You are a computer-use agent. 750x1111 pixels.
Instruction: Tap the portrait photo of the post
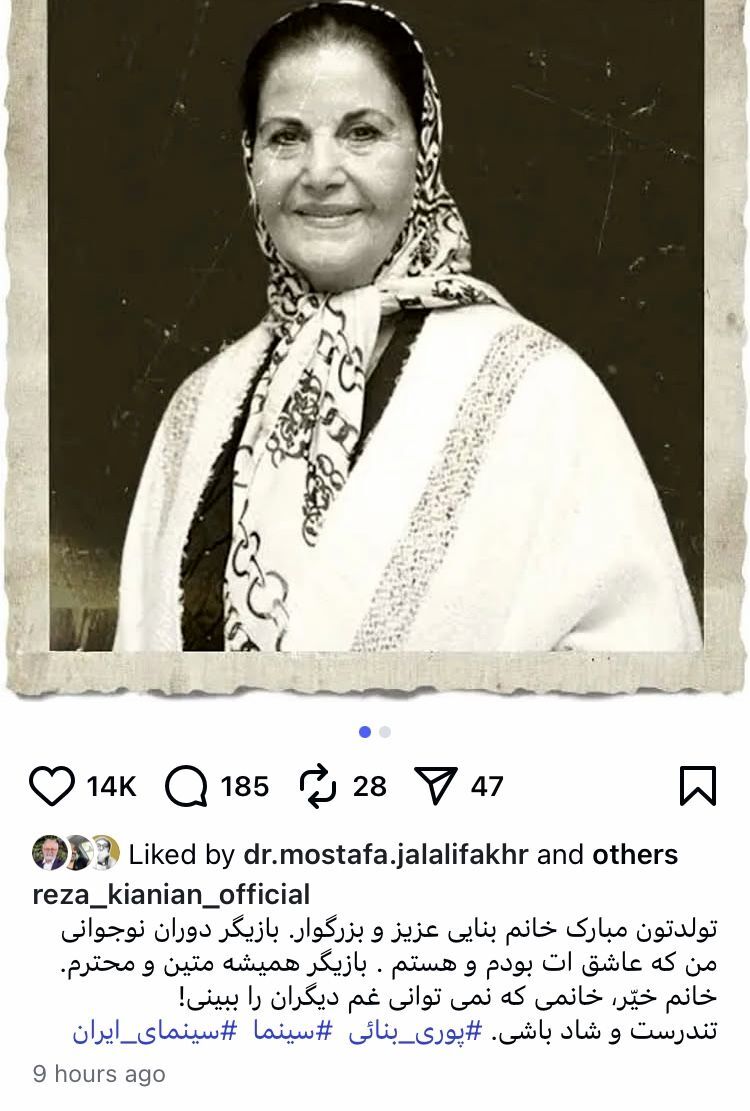(x=375, y=326)
